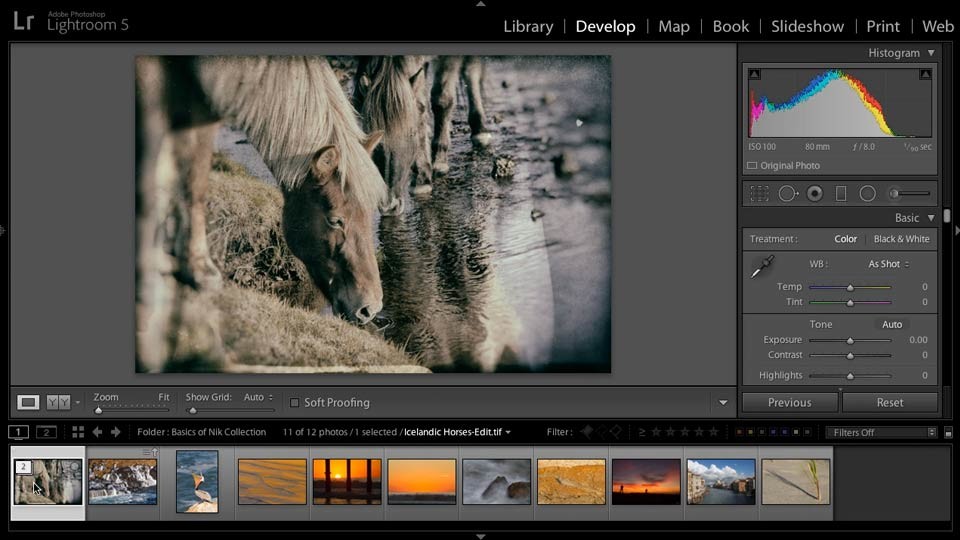Show left panel with edge arrow
The width and height of the screenshot is (960, 540).
point(2,231)
